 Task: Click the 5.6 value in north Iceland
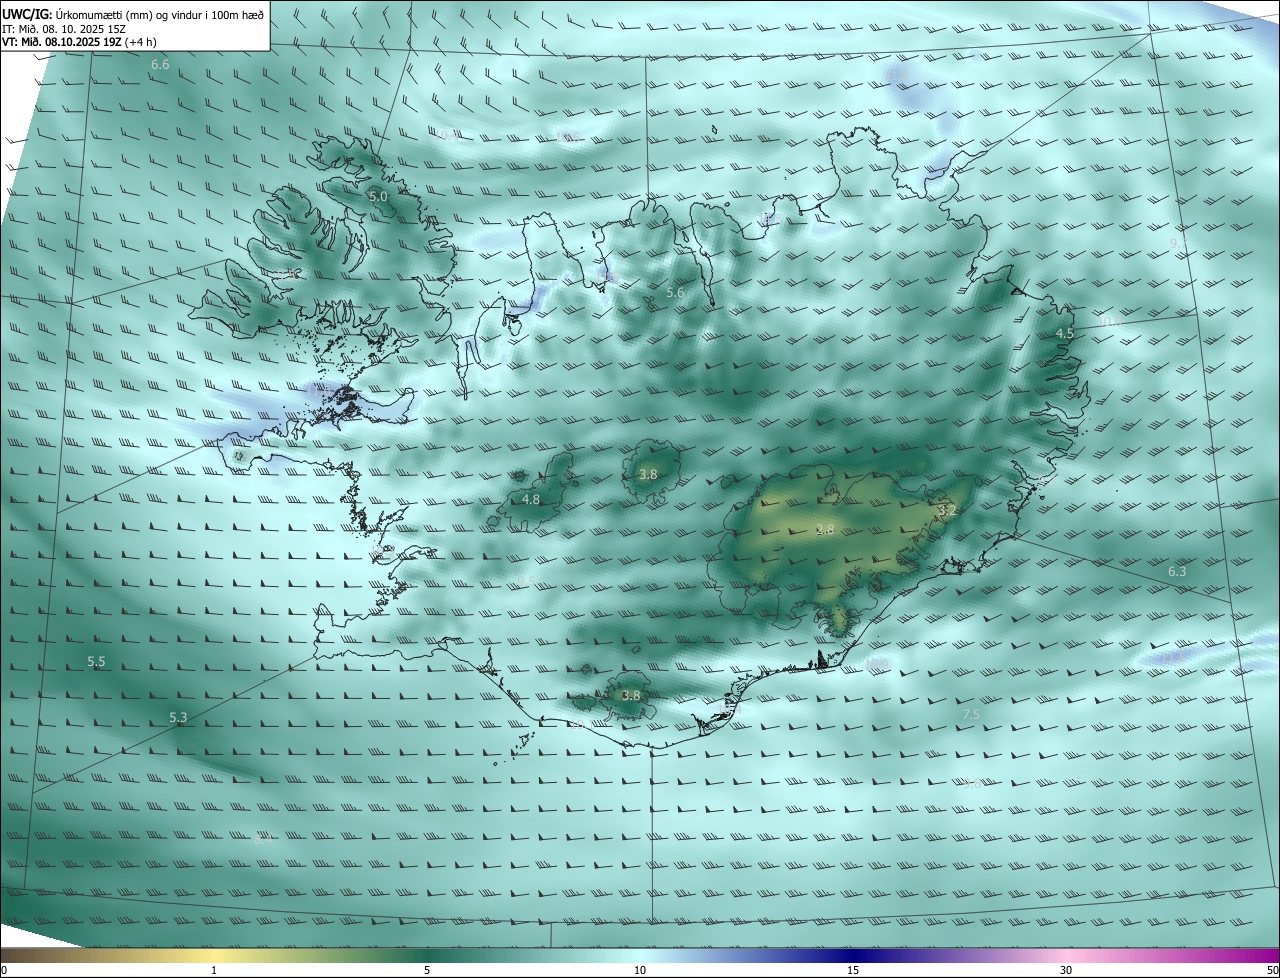pyautogui.click(x=675, y=293)
